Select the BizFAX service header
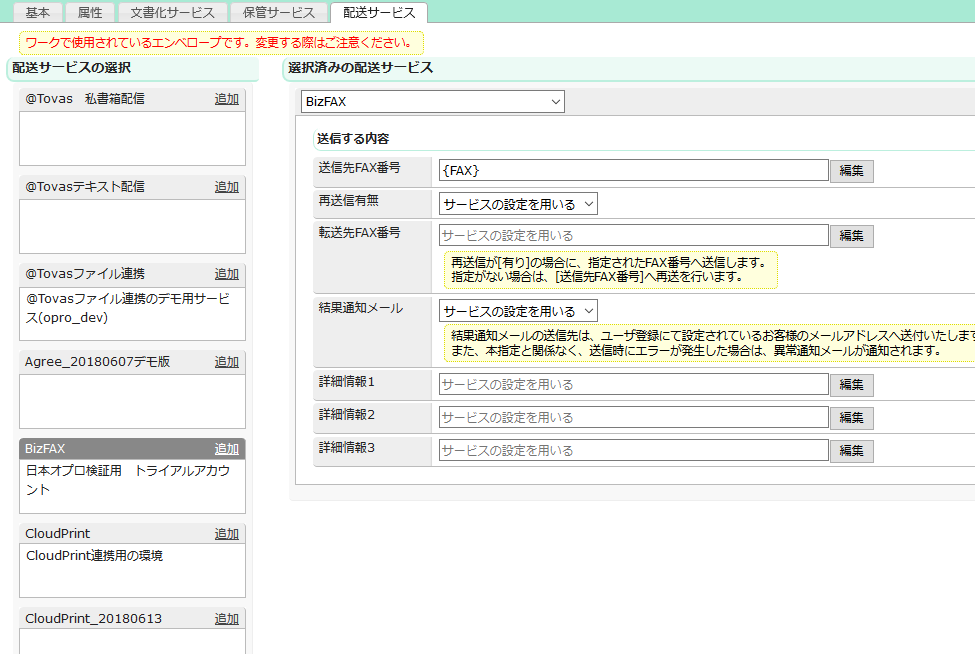The height and width of the screenshot is (654, 975). pyautogui.click(x=110, y=449)
